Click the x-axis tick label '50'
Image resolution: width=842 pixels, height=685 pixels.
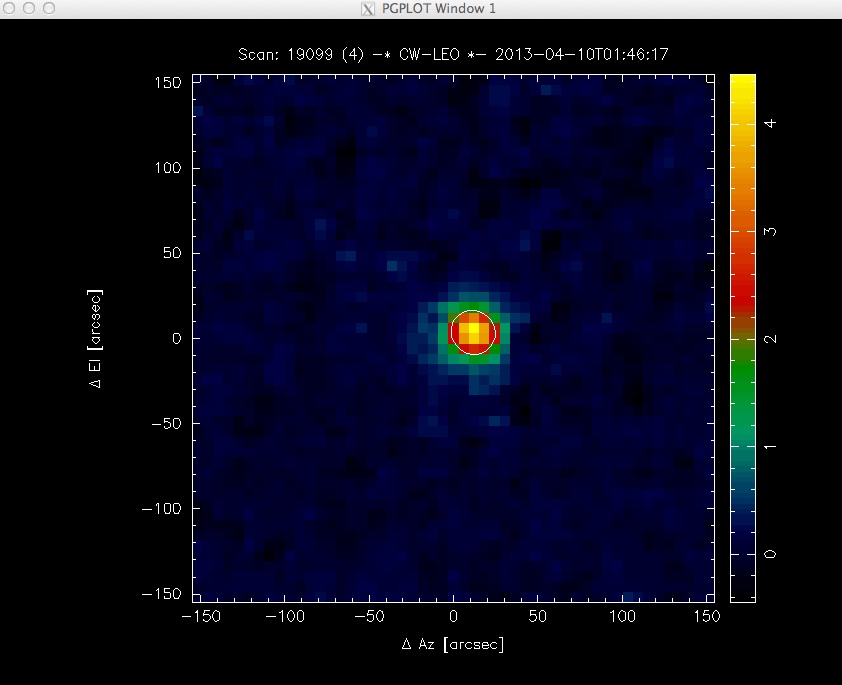click(538, 616)
